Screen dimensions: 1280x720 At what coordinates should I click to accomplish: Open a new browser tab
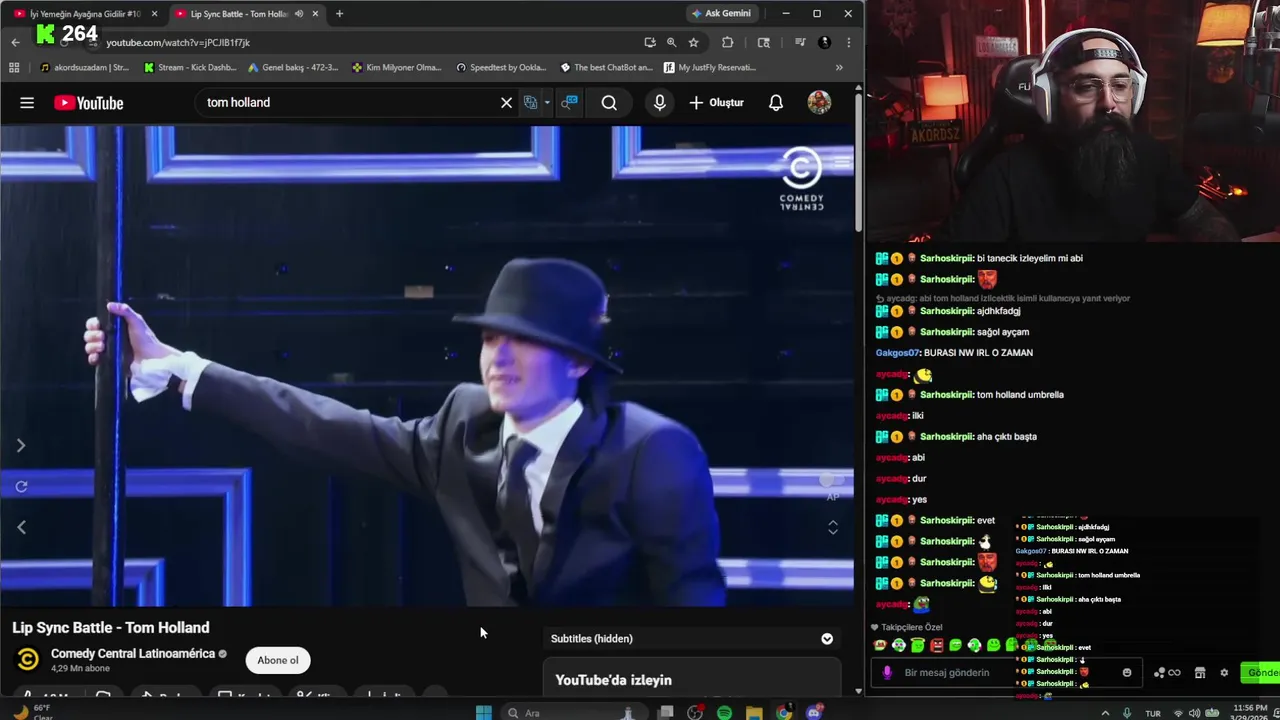click(339, 14)
